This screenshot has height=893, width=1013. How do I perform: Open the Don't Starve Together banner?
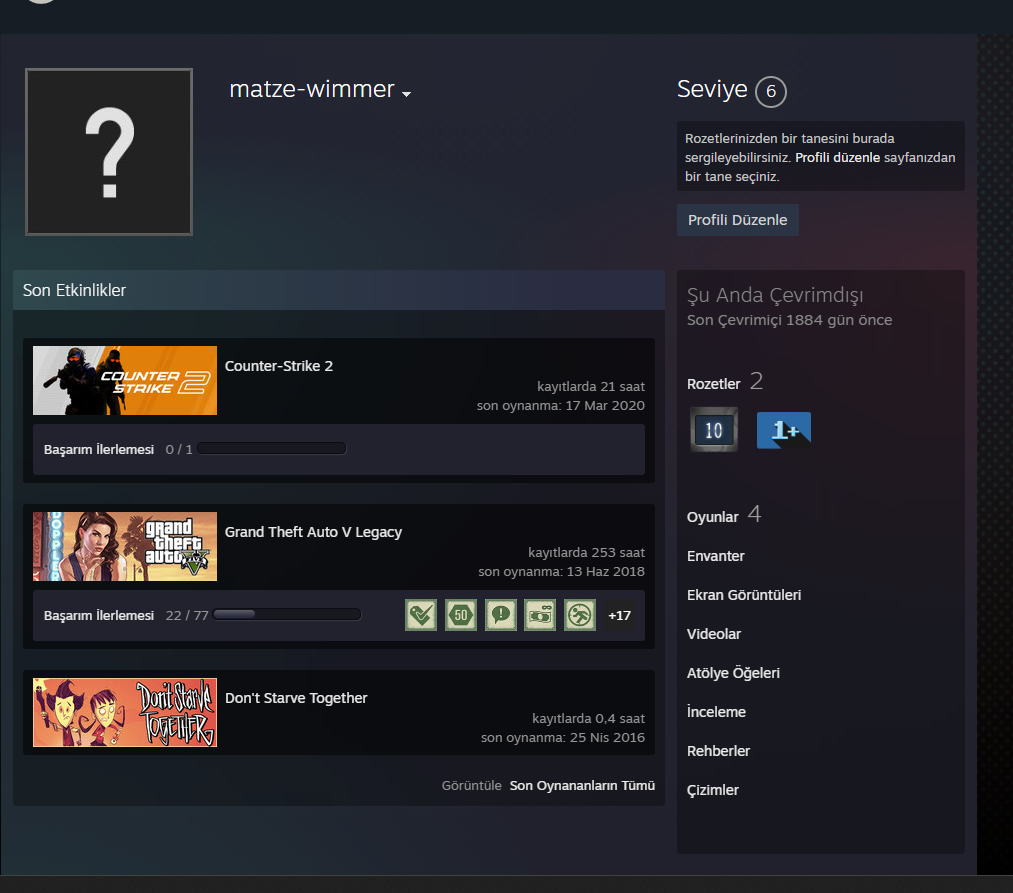tap(125, 713)
